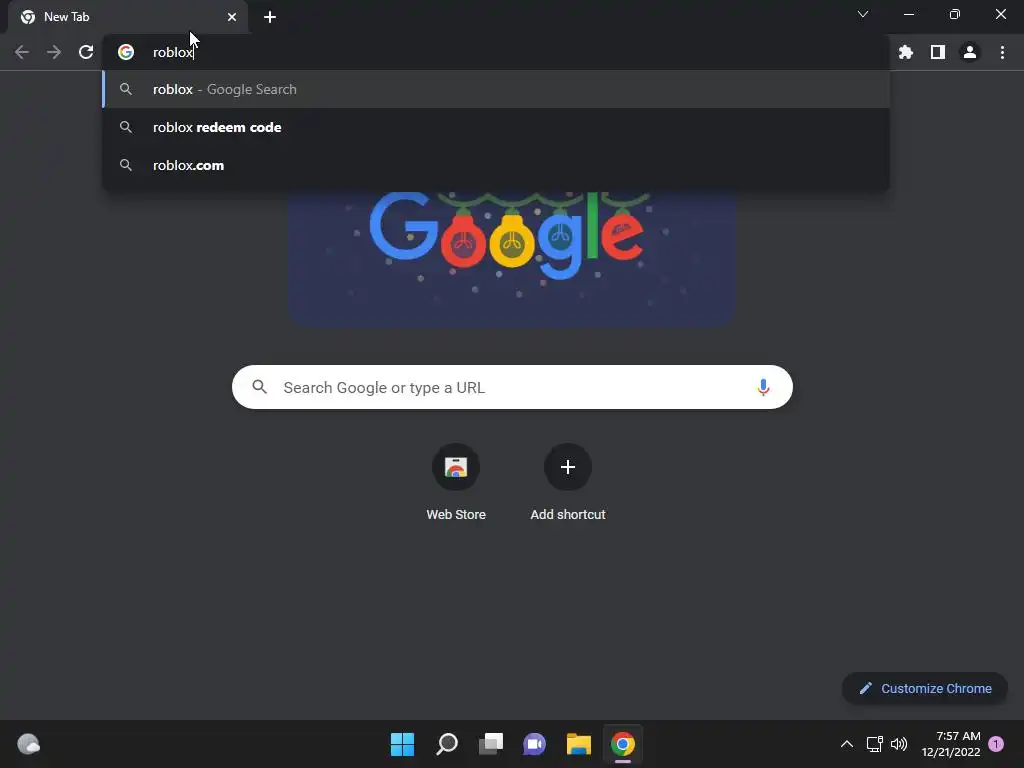1024x768 pixels.
Task: Open the Windows Start menu
Action: (402, 744)
